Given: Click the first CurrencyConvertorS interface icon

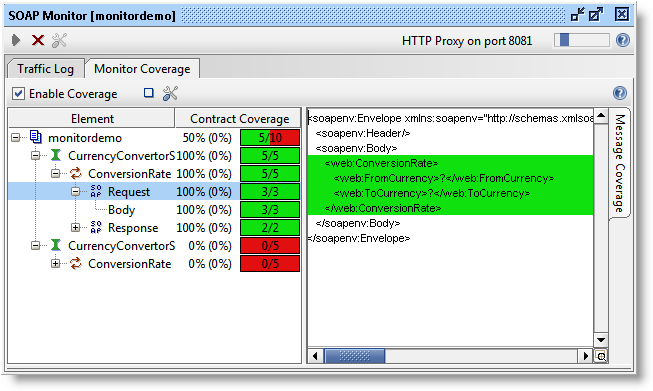Looking at the screenshot, I should [56, 155].
